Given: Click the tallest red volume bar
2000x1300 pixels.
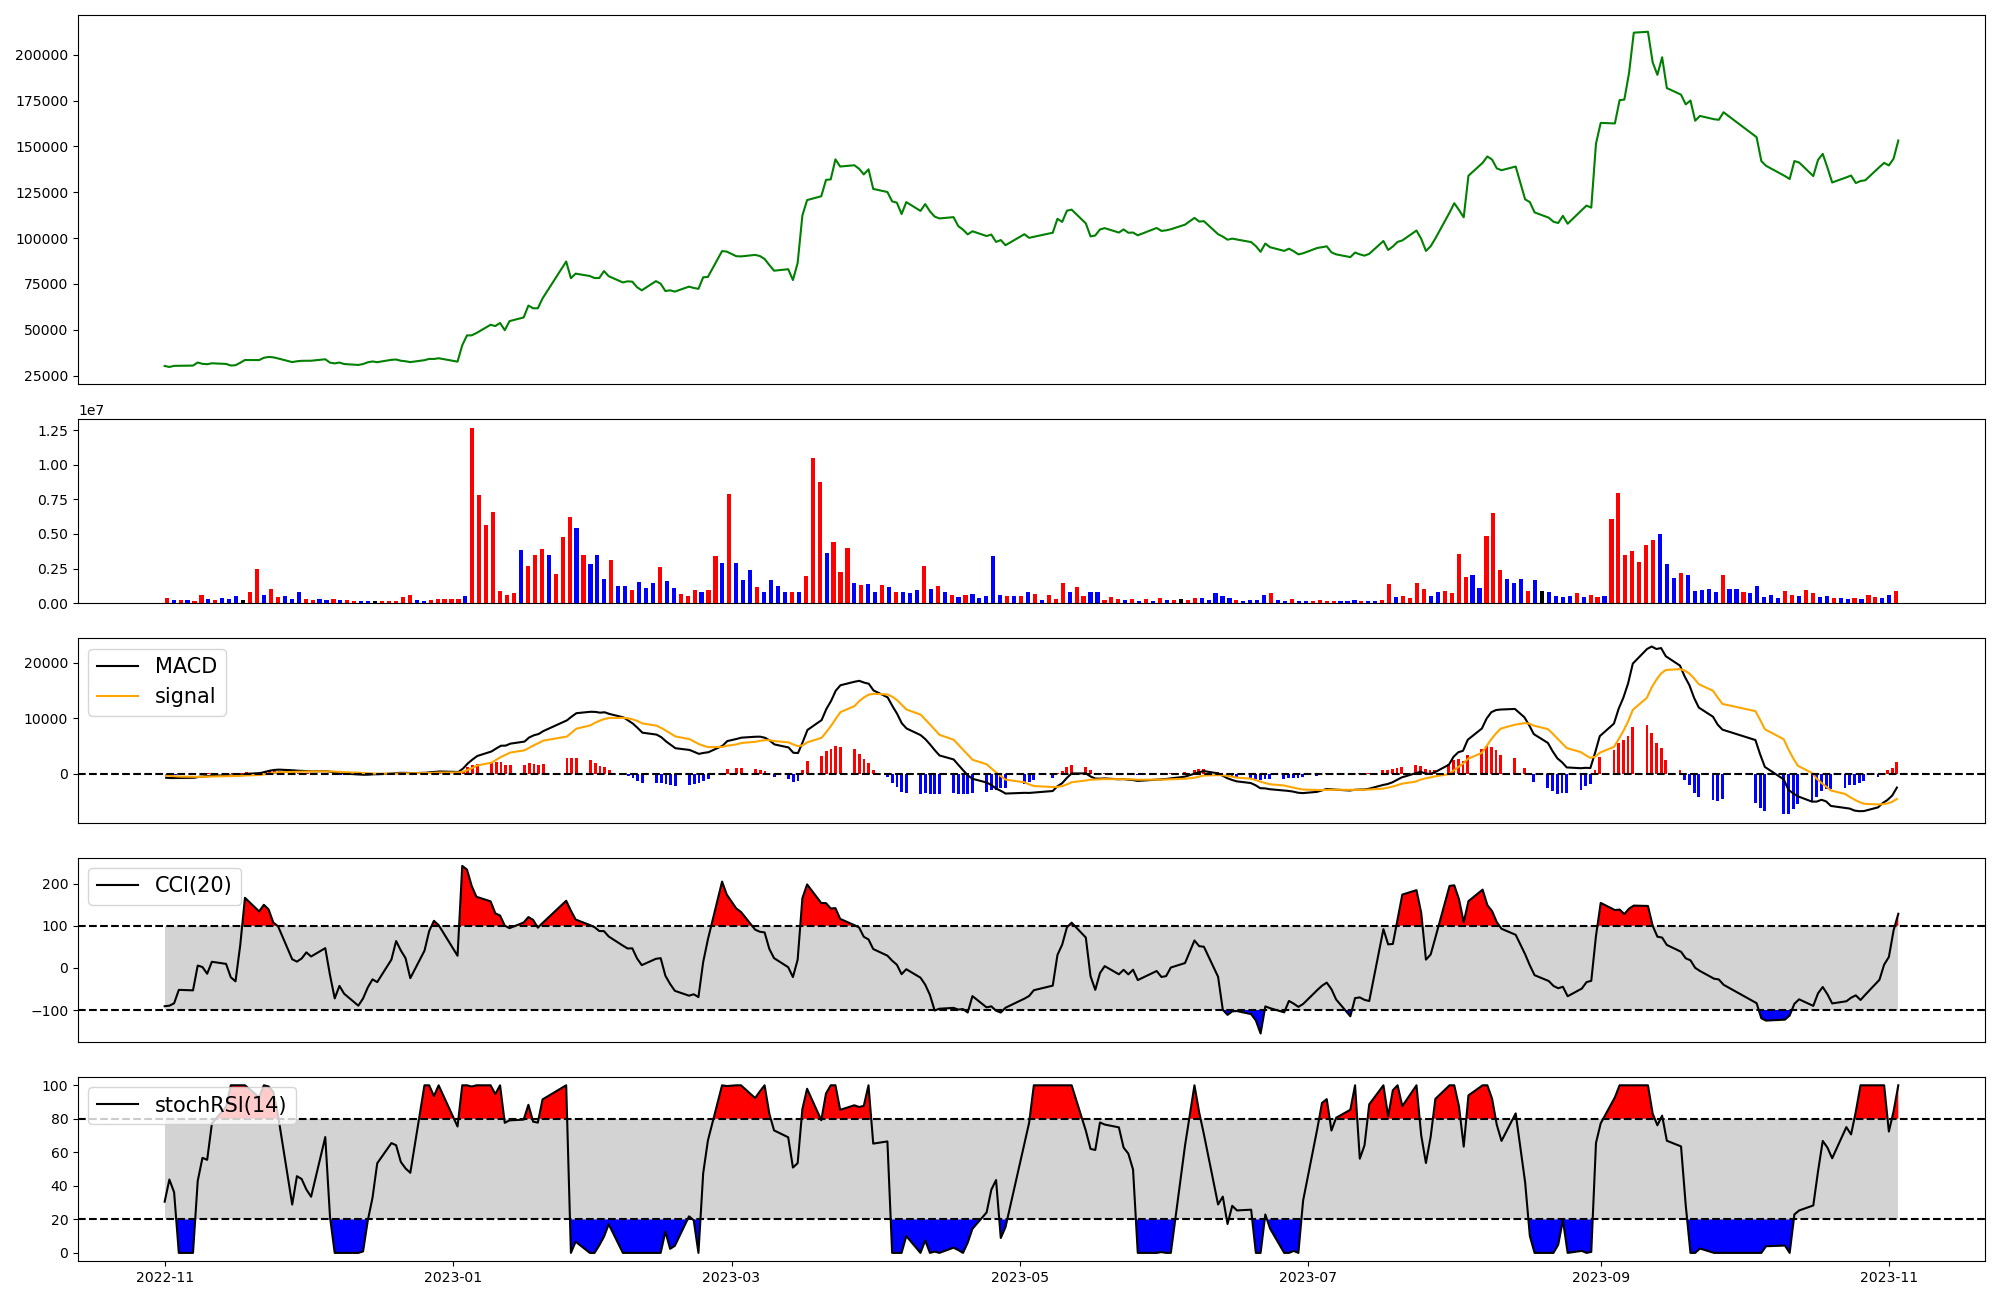Looking at the screenshot, I should tap(472, 515).
